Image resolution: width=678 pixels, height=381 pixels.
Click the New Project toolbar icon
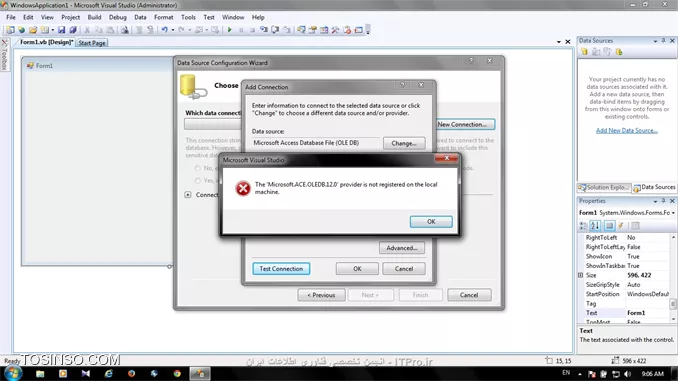point(10,30)
